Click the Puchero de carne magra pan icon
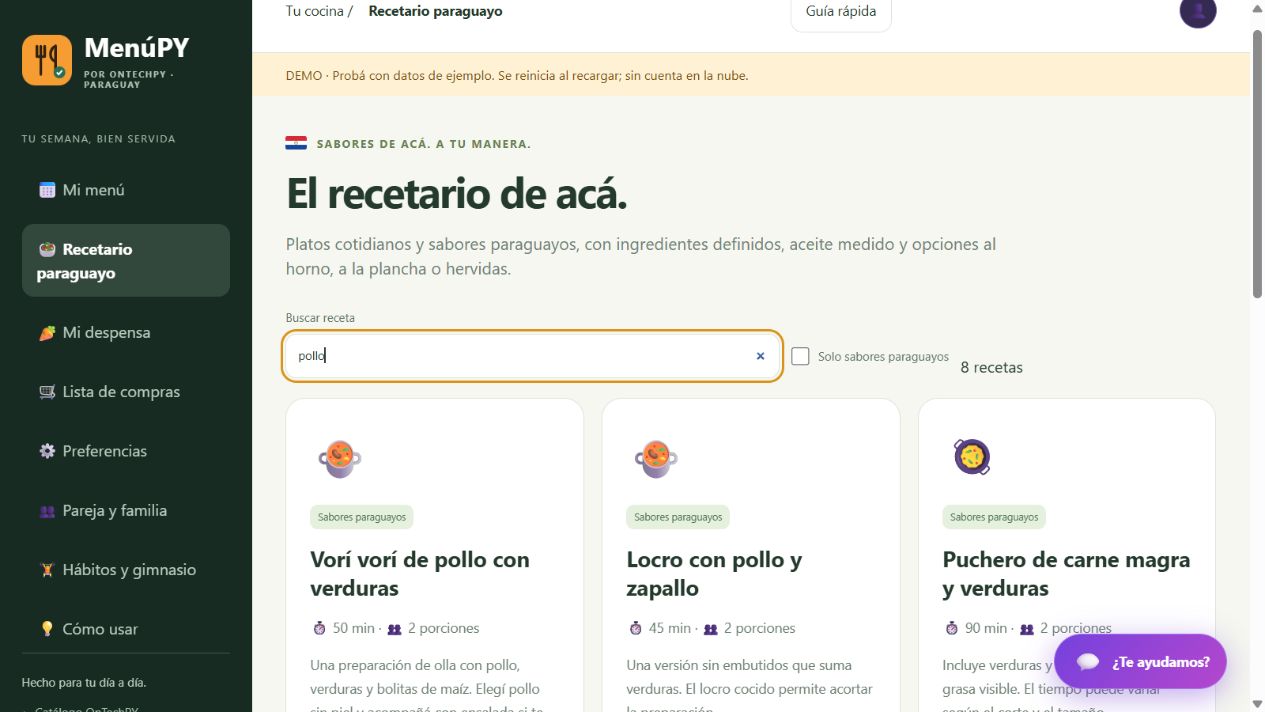Image resolution: width=1265 pixels, height=712 pixels. pyautogui.click(x=971, y=457)
